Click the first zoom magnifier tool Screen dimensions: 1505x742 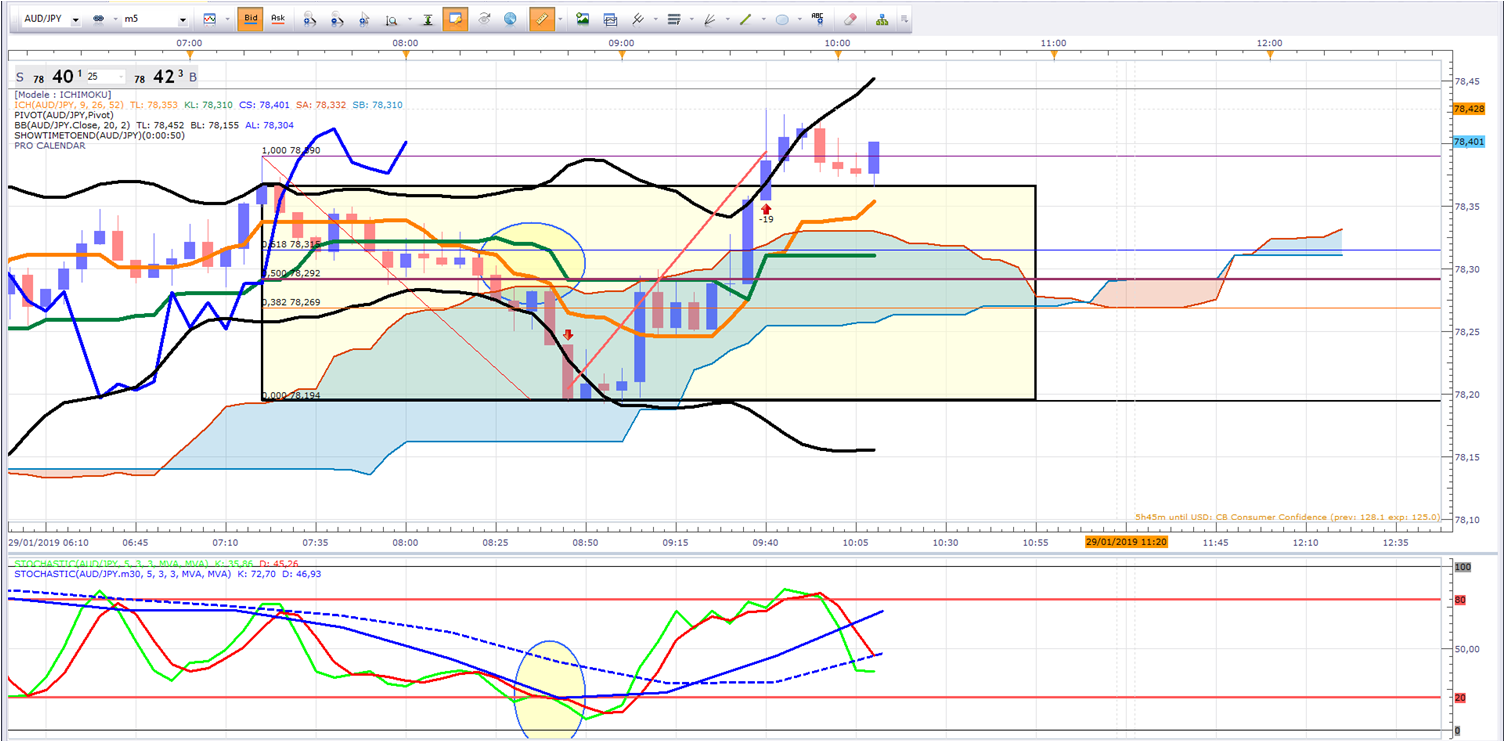(310, 19)
